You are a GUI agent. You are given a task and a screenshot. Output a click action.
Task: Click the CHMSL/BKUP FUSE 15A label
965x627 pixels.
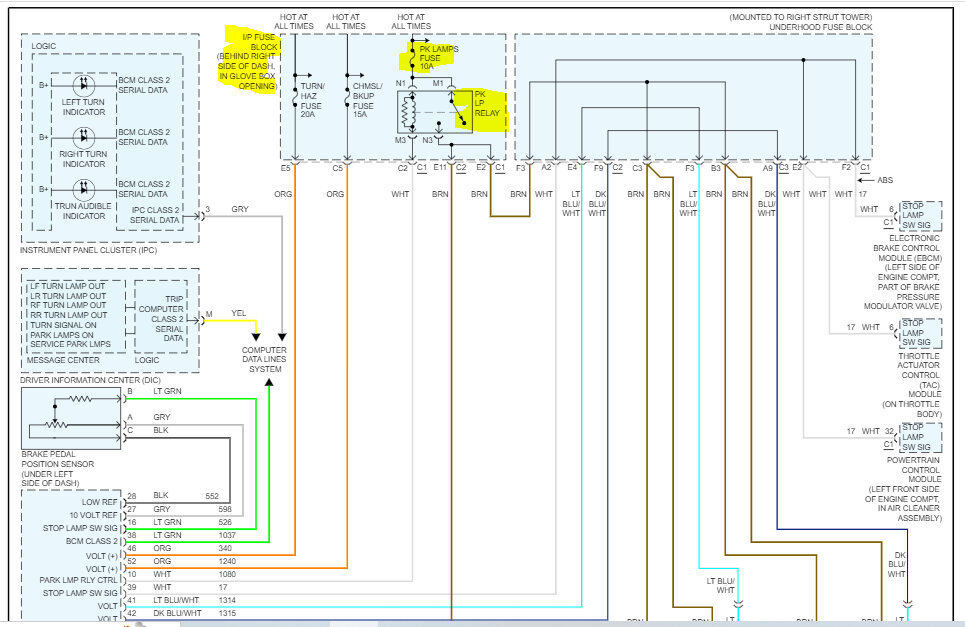367,100
